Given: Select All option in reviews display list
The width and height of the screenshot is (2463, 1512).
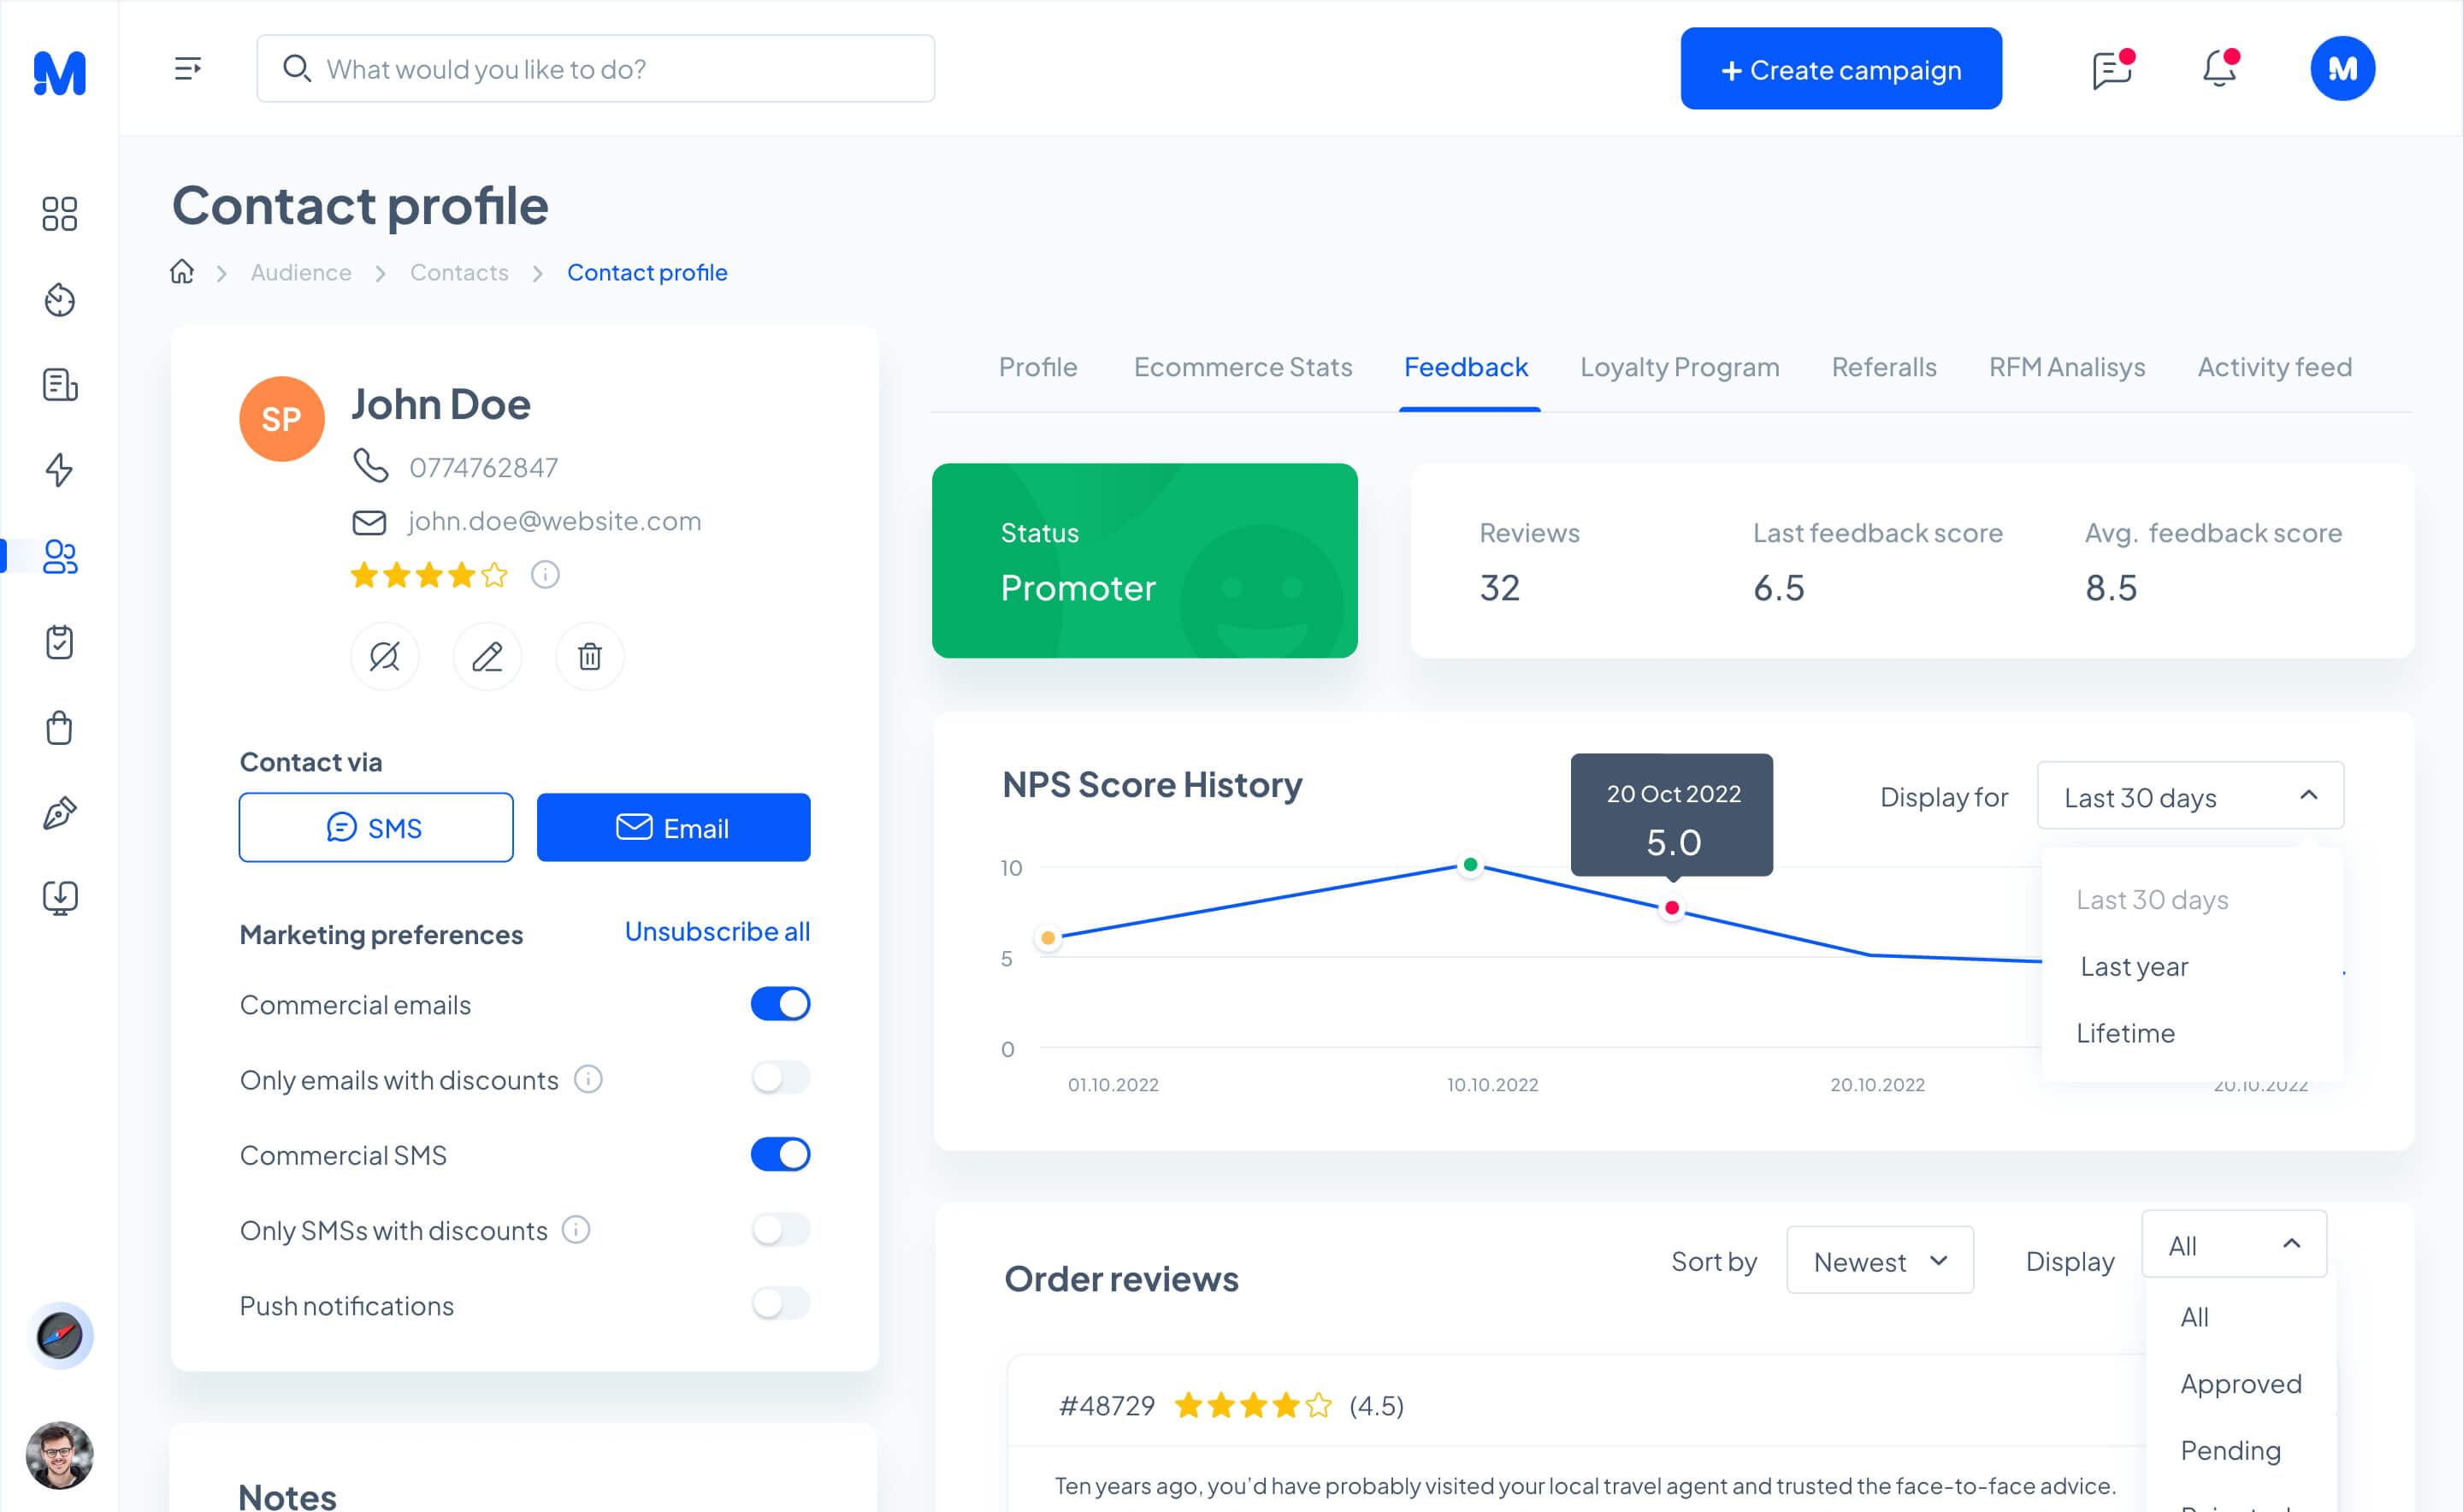Looking at the screenshot, I should point(2195,1318).
